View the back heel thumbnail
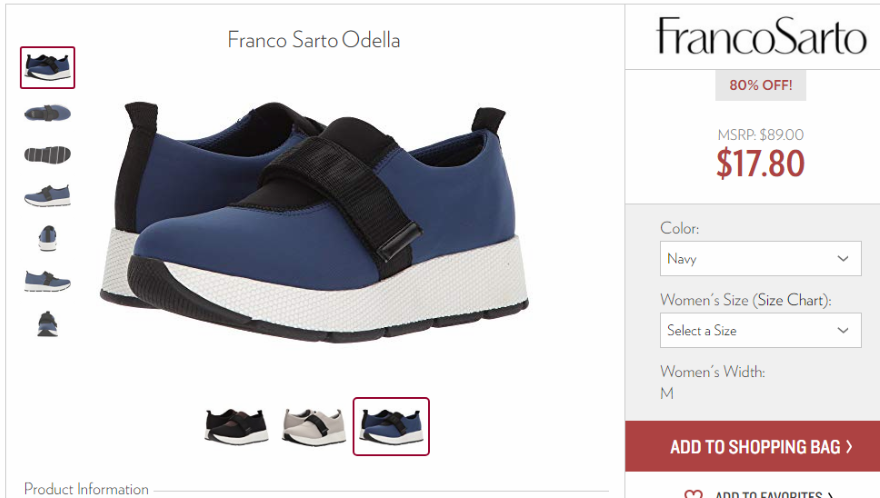 coord(48,324)
